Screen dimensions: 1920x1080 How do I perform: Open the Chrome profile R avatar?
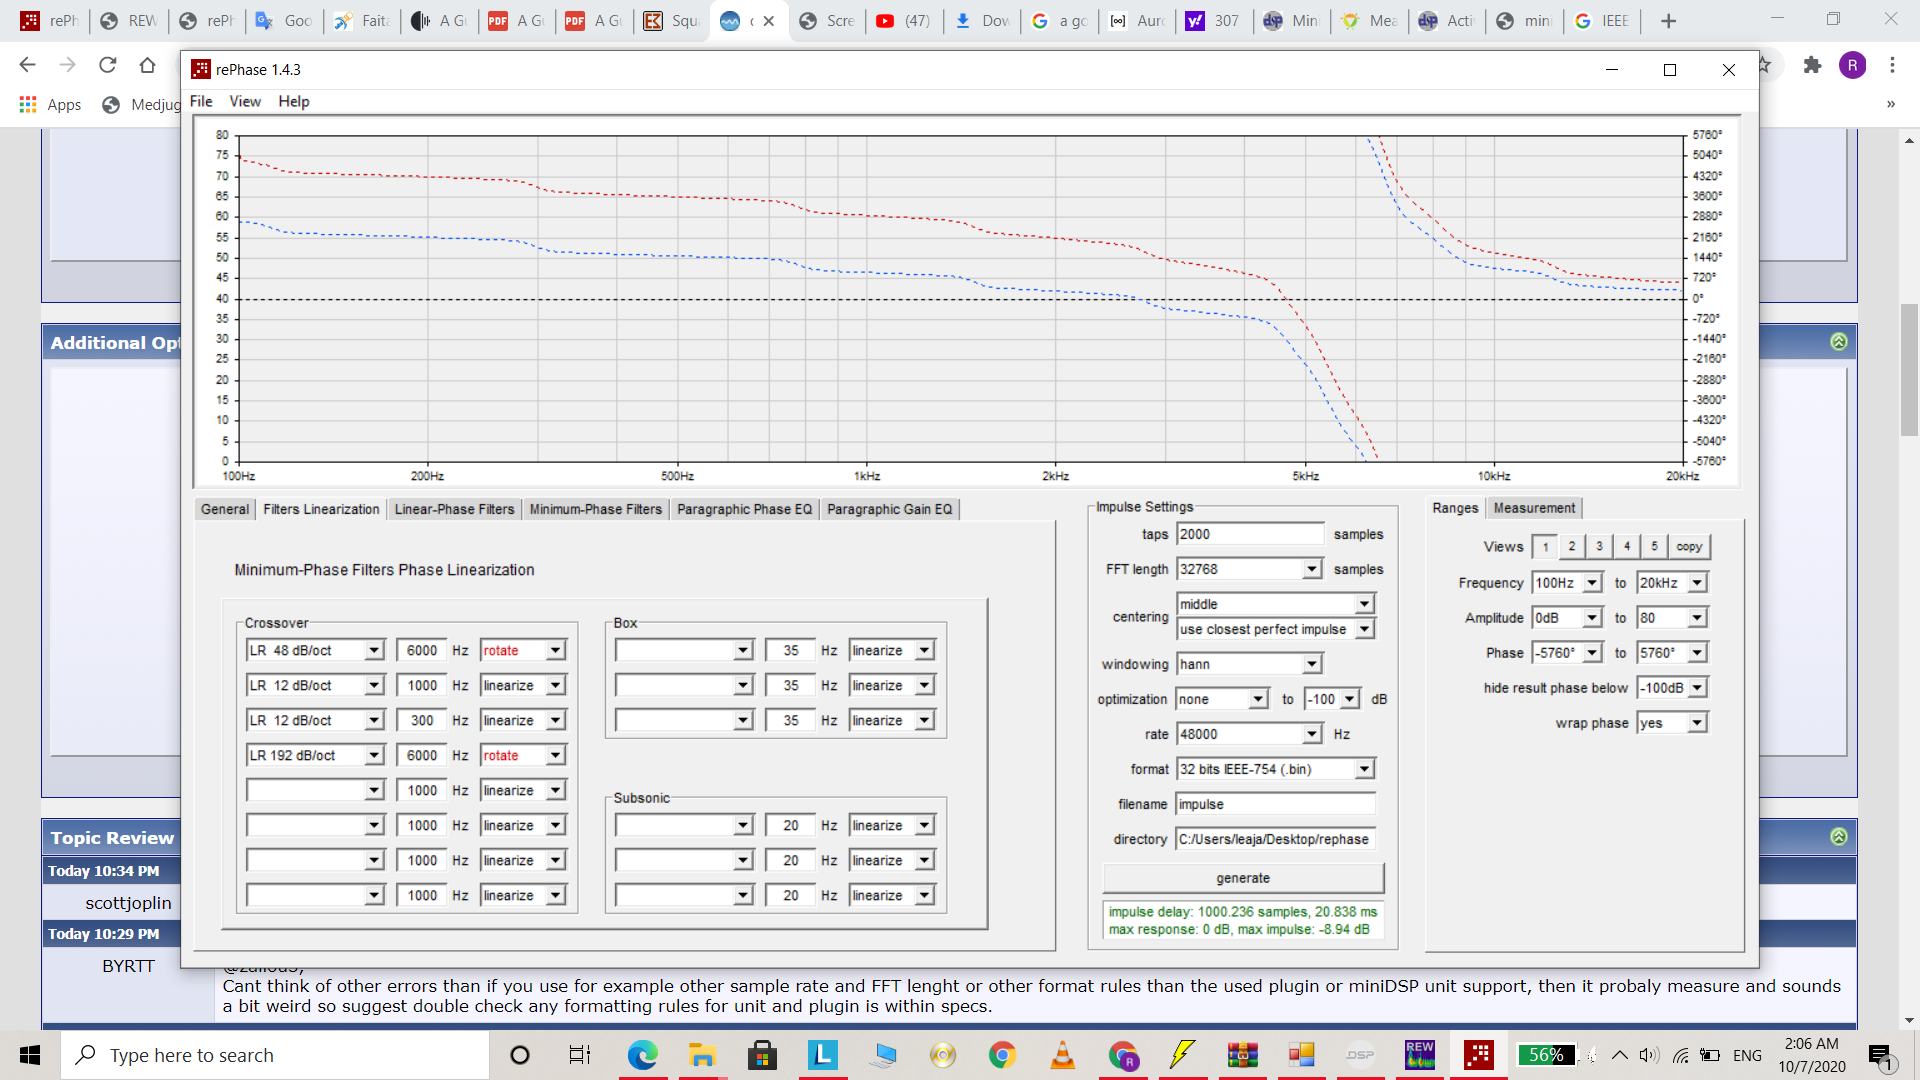[x=1852, y=65]
